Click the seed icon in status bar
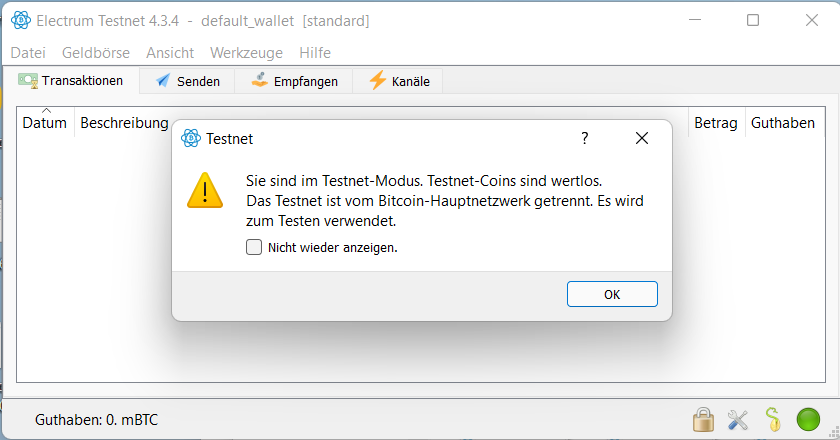This screenshot has width=840, height=440. click(773, 419)
